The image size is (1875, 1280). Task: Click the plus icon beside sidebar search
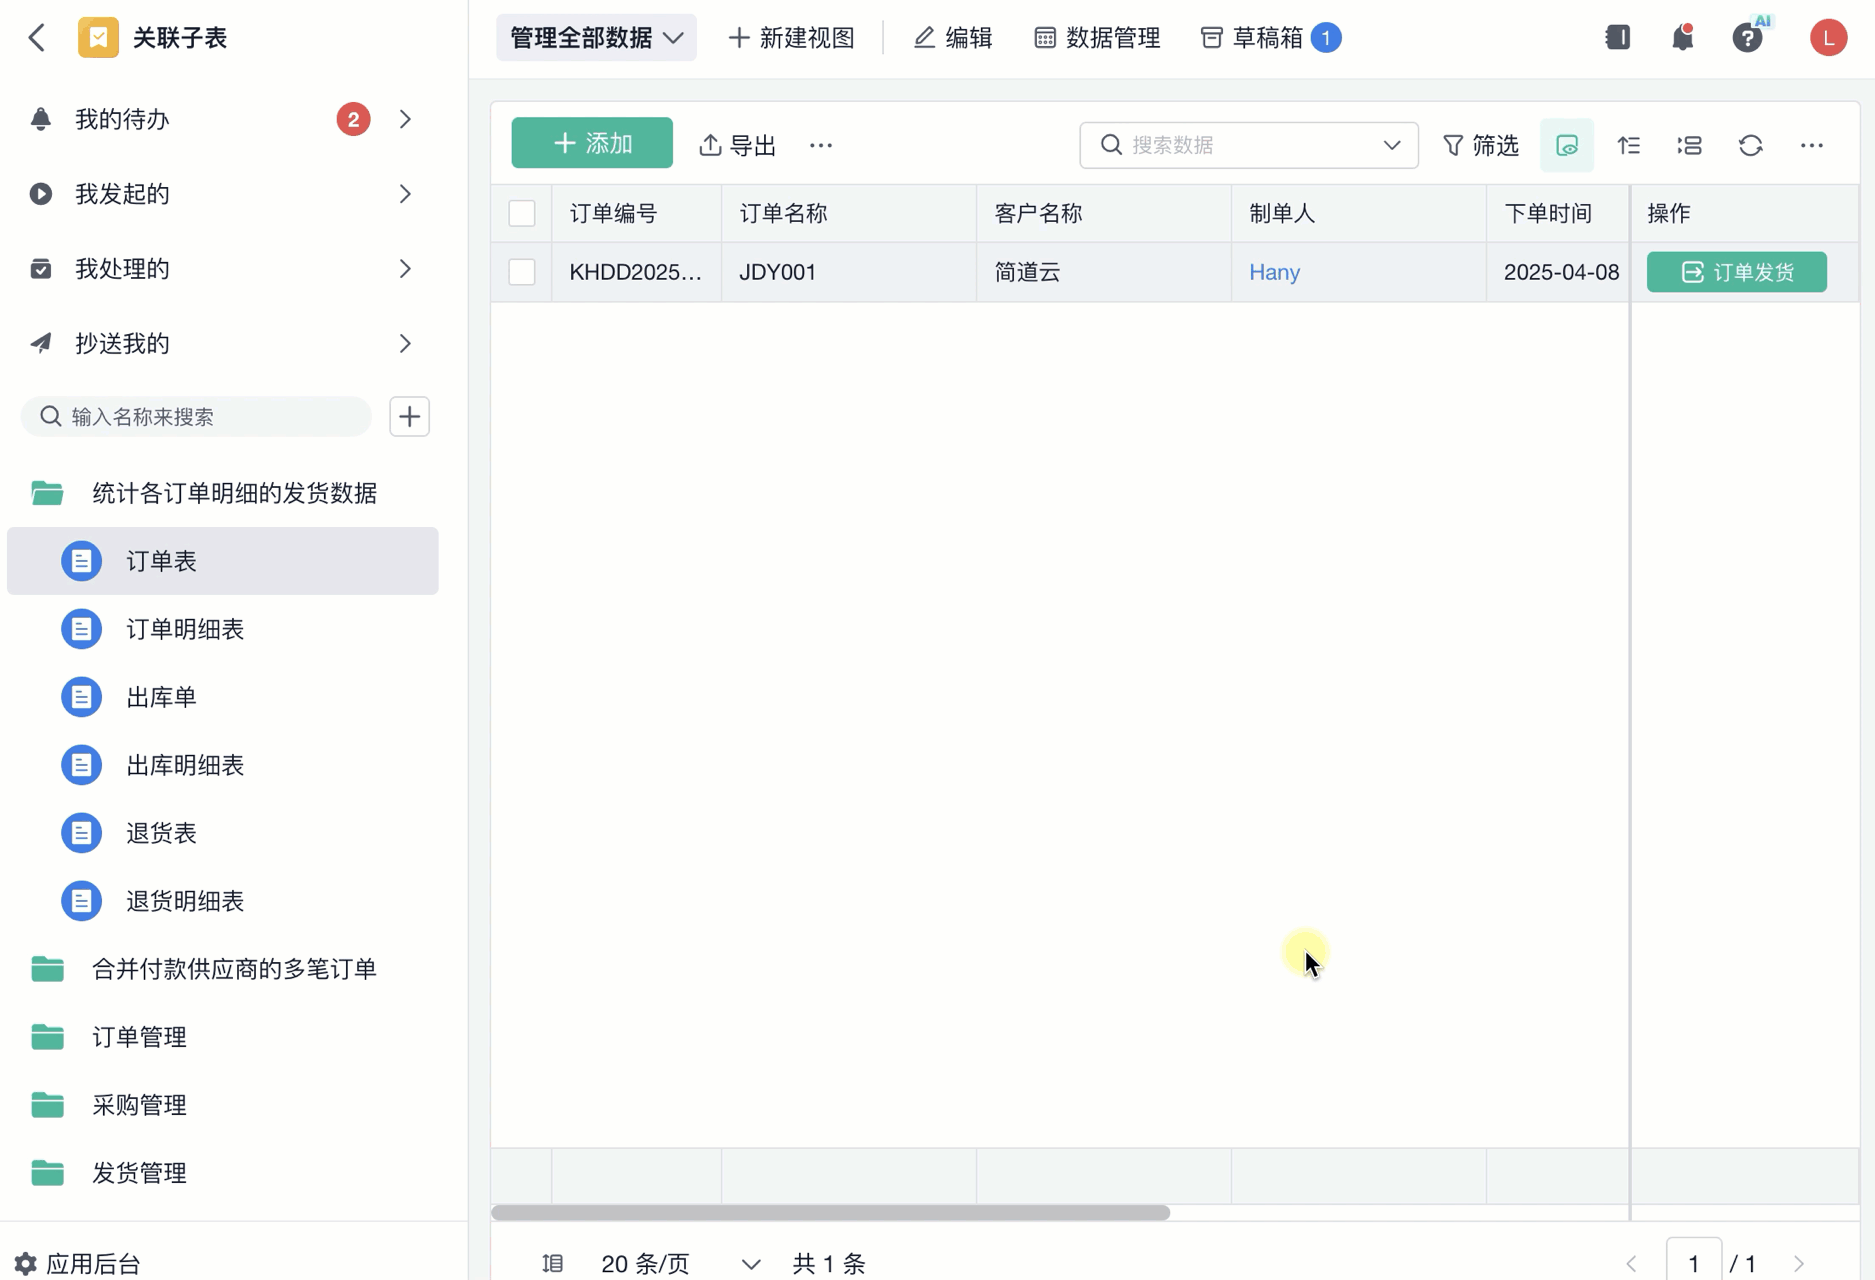click(x=409, y=417)
